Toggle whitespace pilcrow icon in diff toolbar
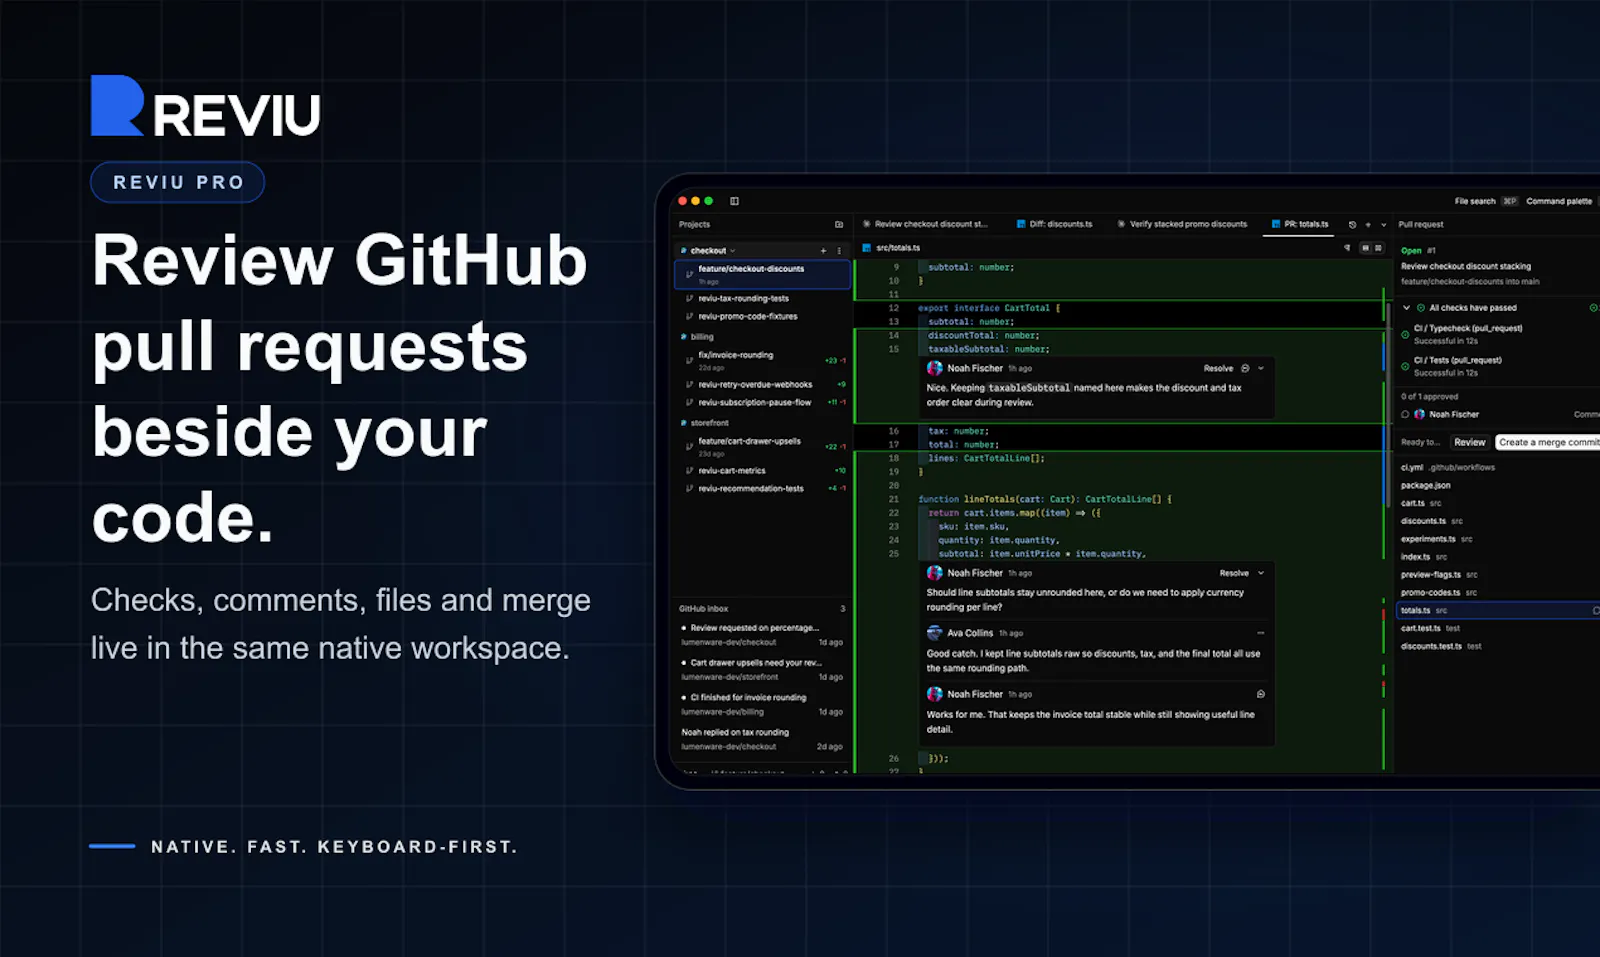 [x=1347, y=248]
